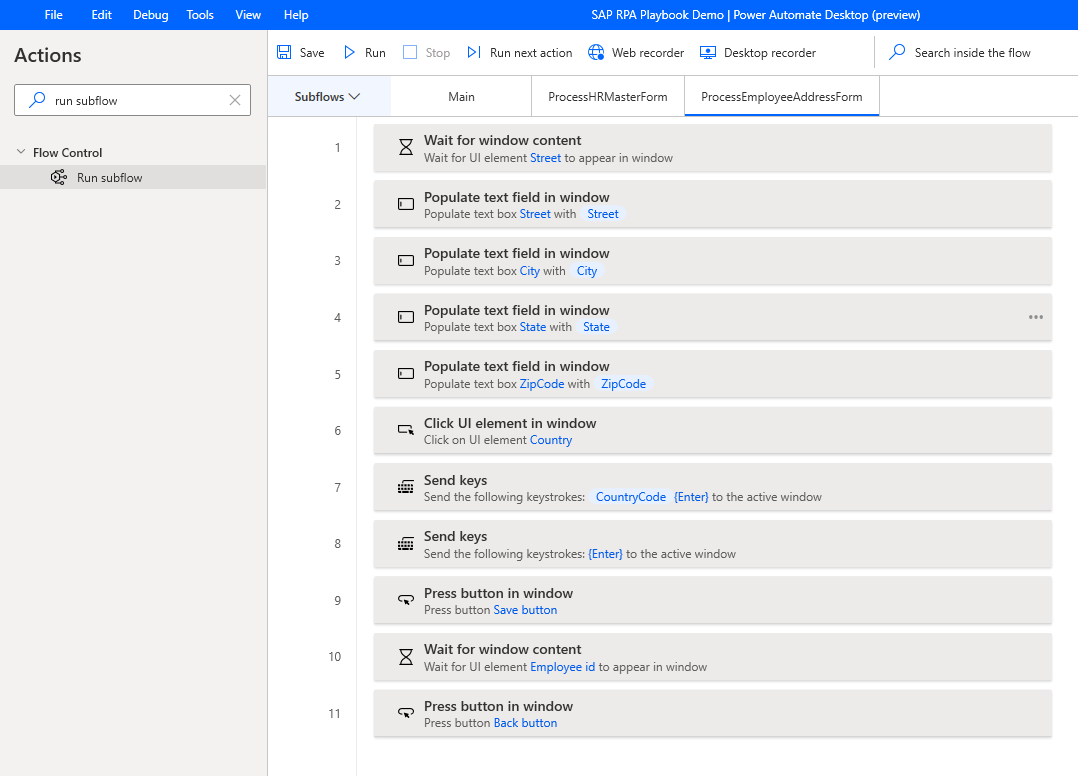Click hourglass icon of step 10 Wait action
Image resolution: width=1078 pixels, height=776 pixels.
point(406,656)
